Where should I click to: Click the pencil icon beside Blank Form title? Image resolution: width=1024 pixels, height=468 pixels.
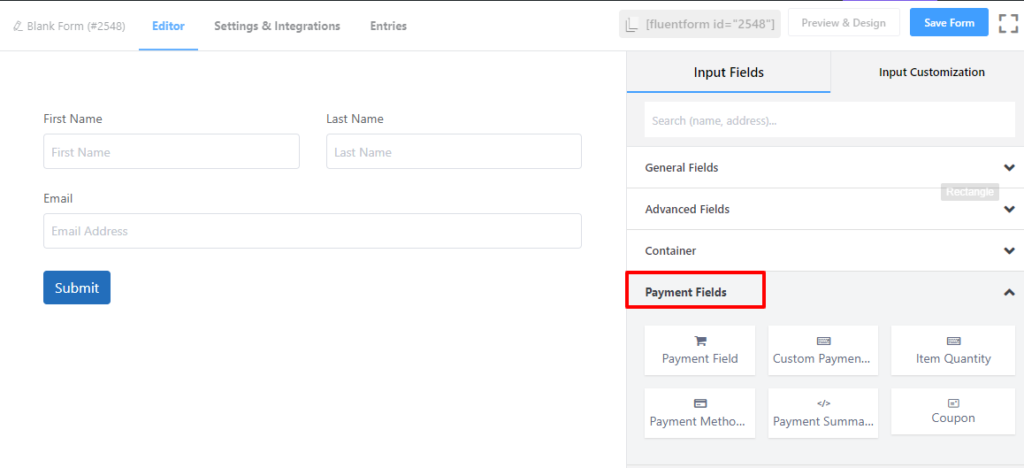(18, 27)
